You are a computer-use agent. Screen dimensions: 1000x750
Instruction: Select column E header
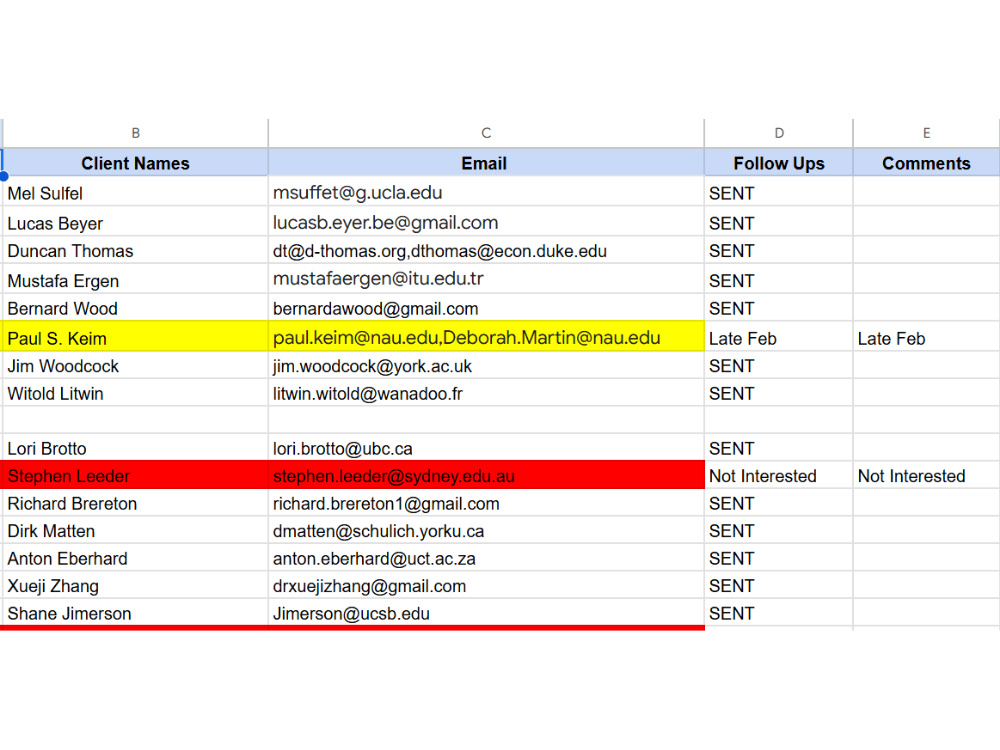[926, 133]
